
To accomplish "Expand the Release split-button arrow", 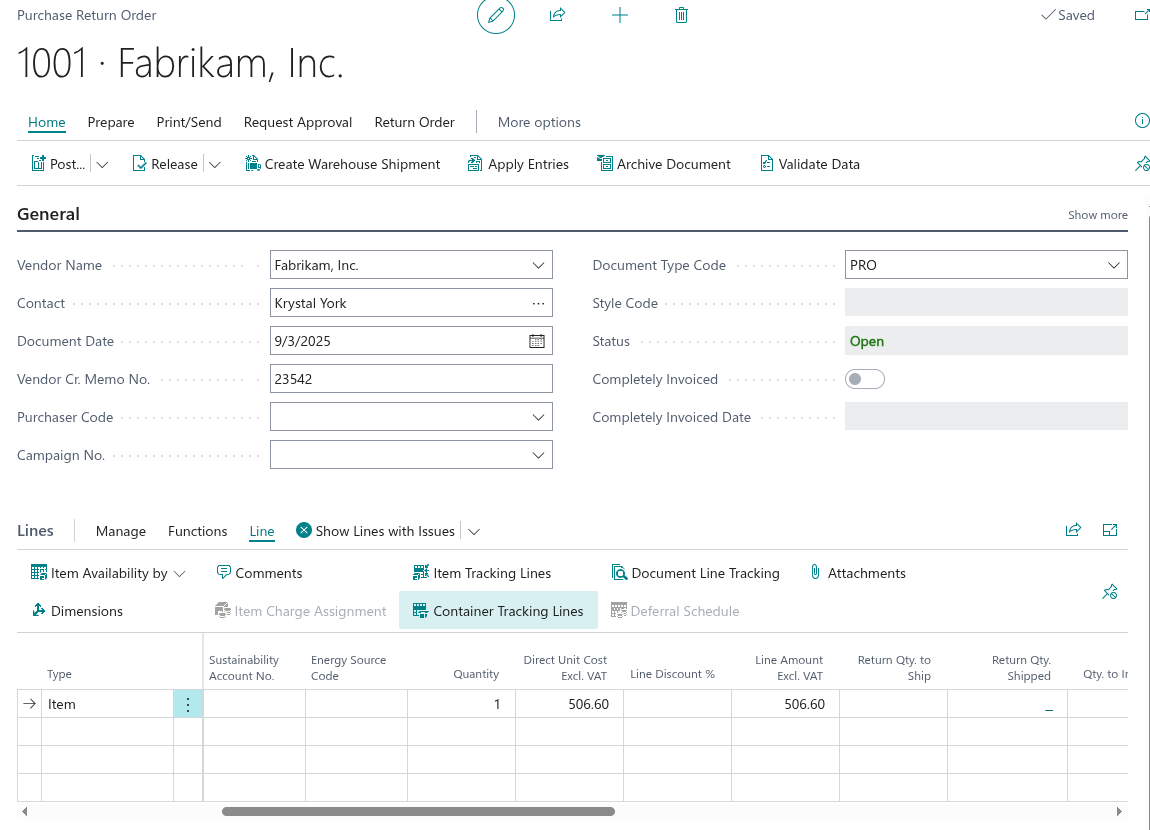I will 215,164.
